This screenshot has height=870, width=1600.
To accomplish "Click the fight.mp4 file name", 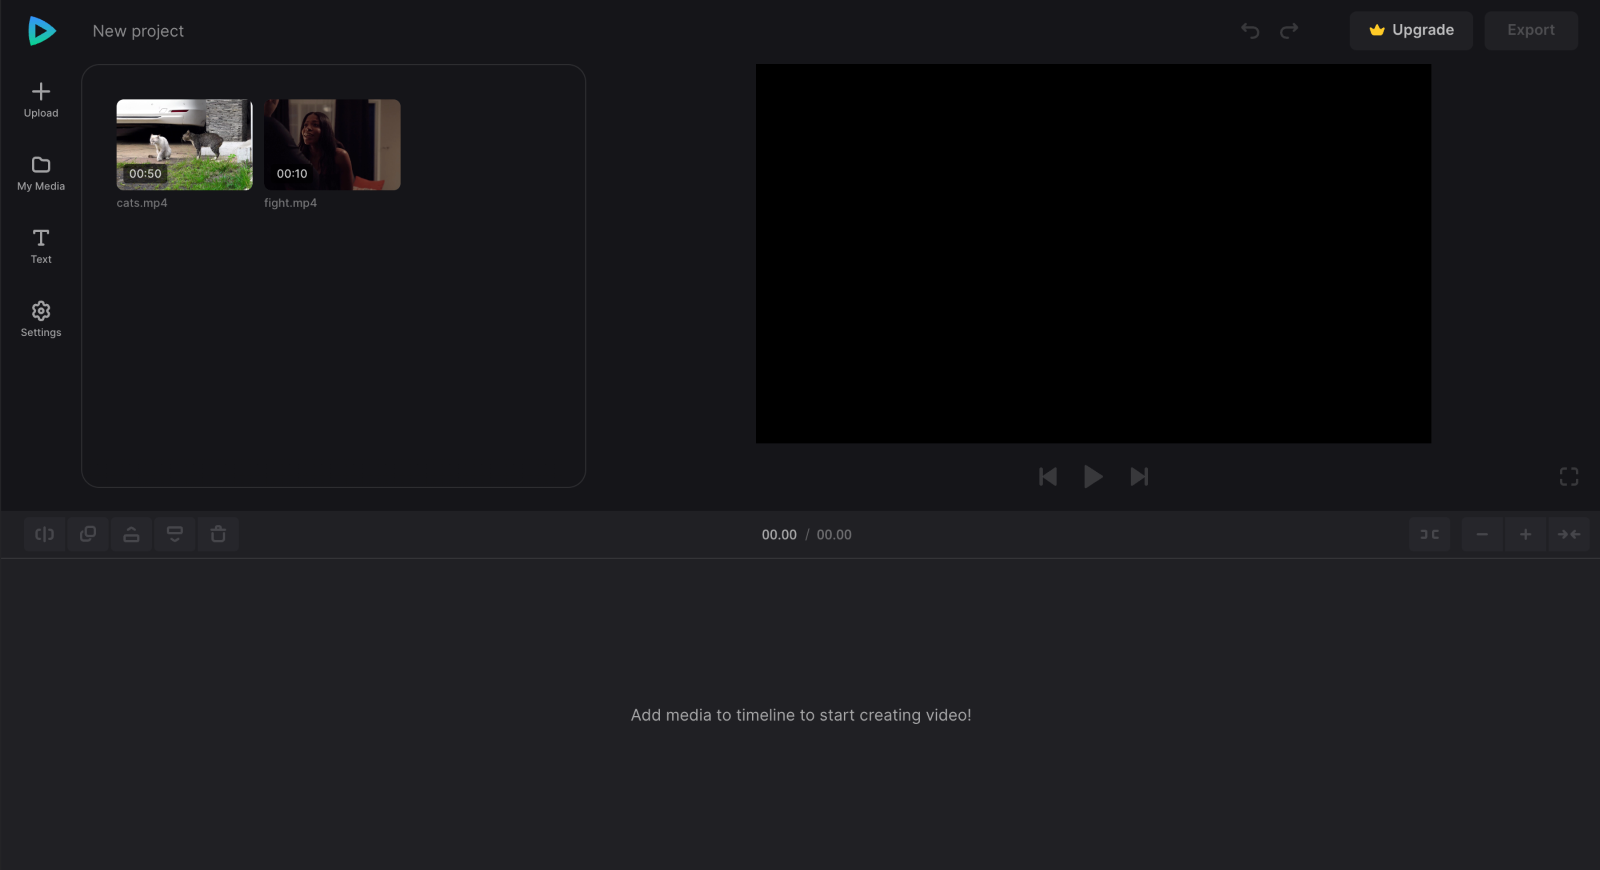I will [290, 203].
